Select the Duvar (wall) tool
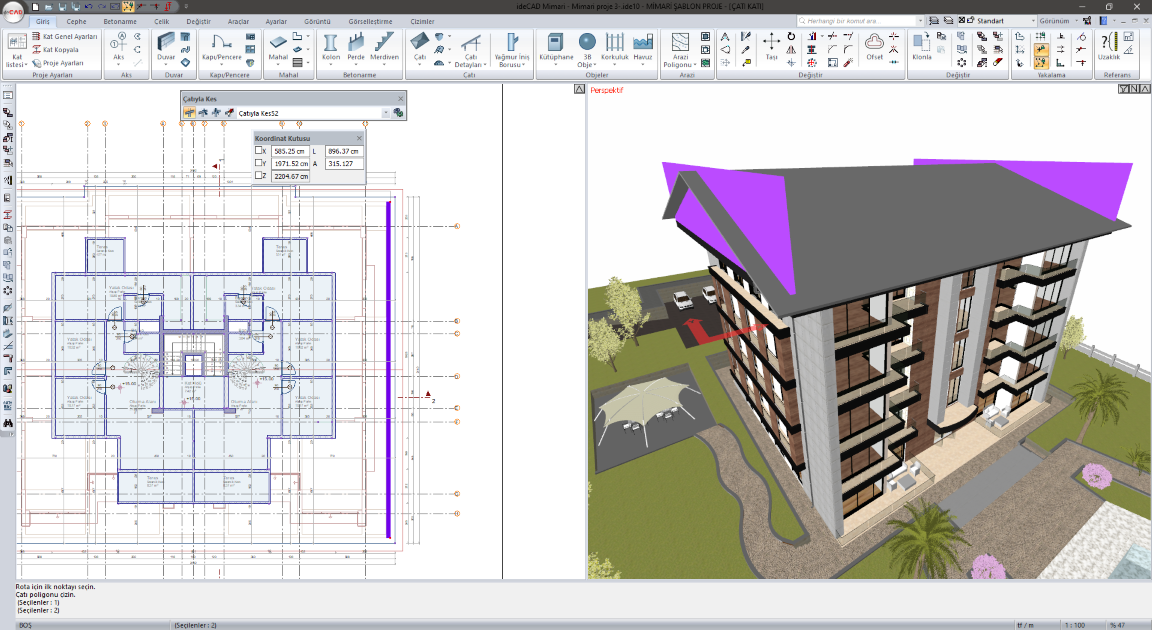 [x=166, y=44]
